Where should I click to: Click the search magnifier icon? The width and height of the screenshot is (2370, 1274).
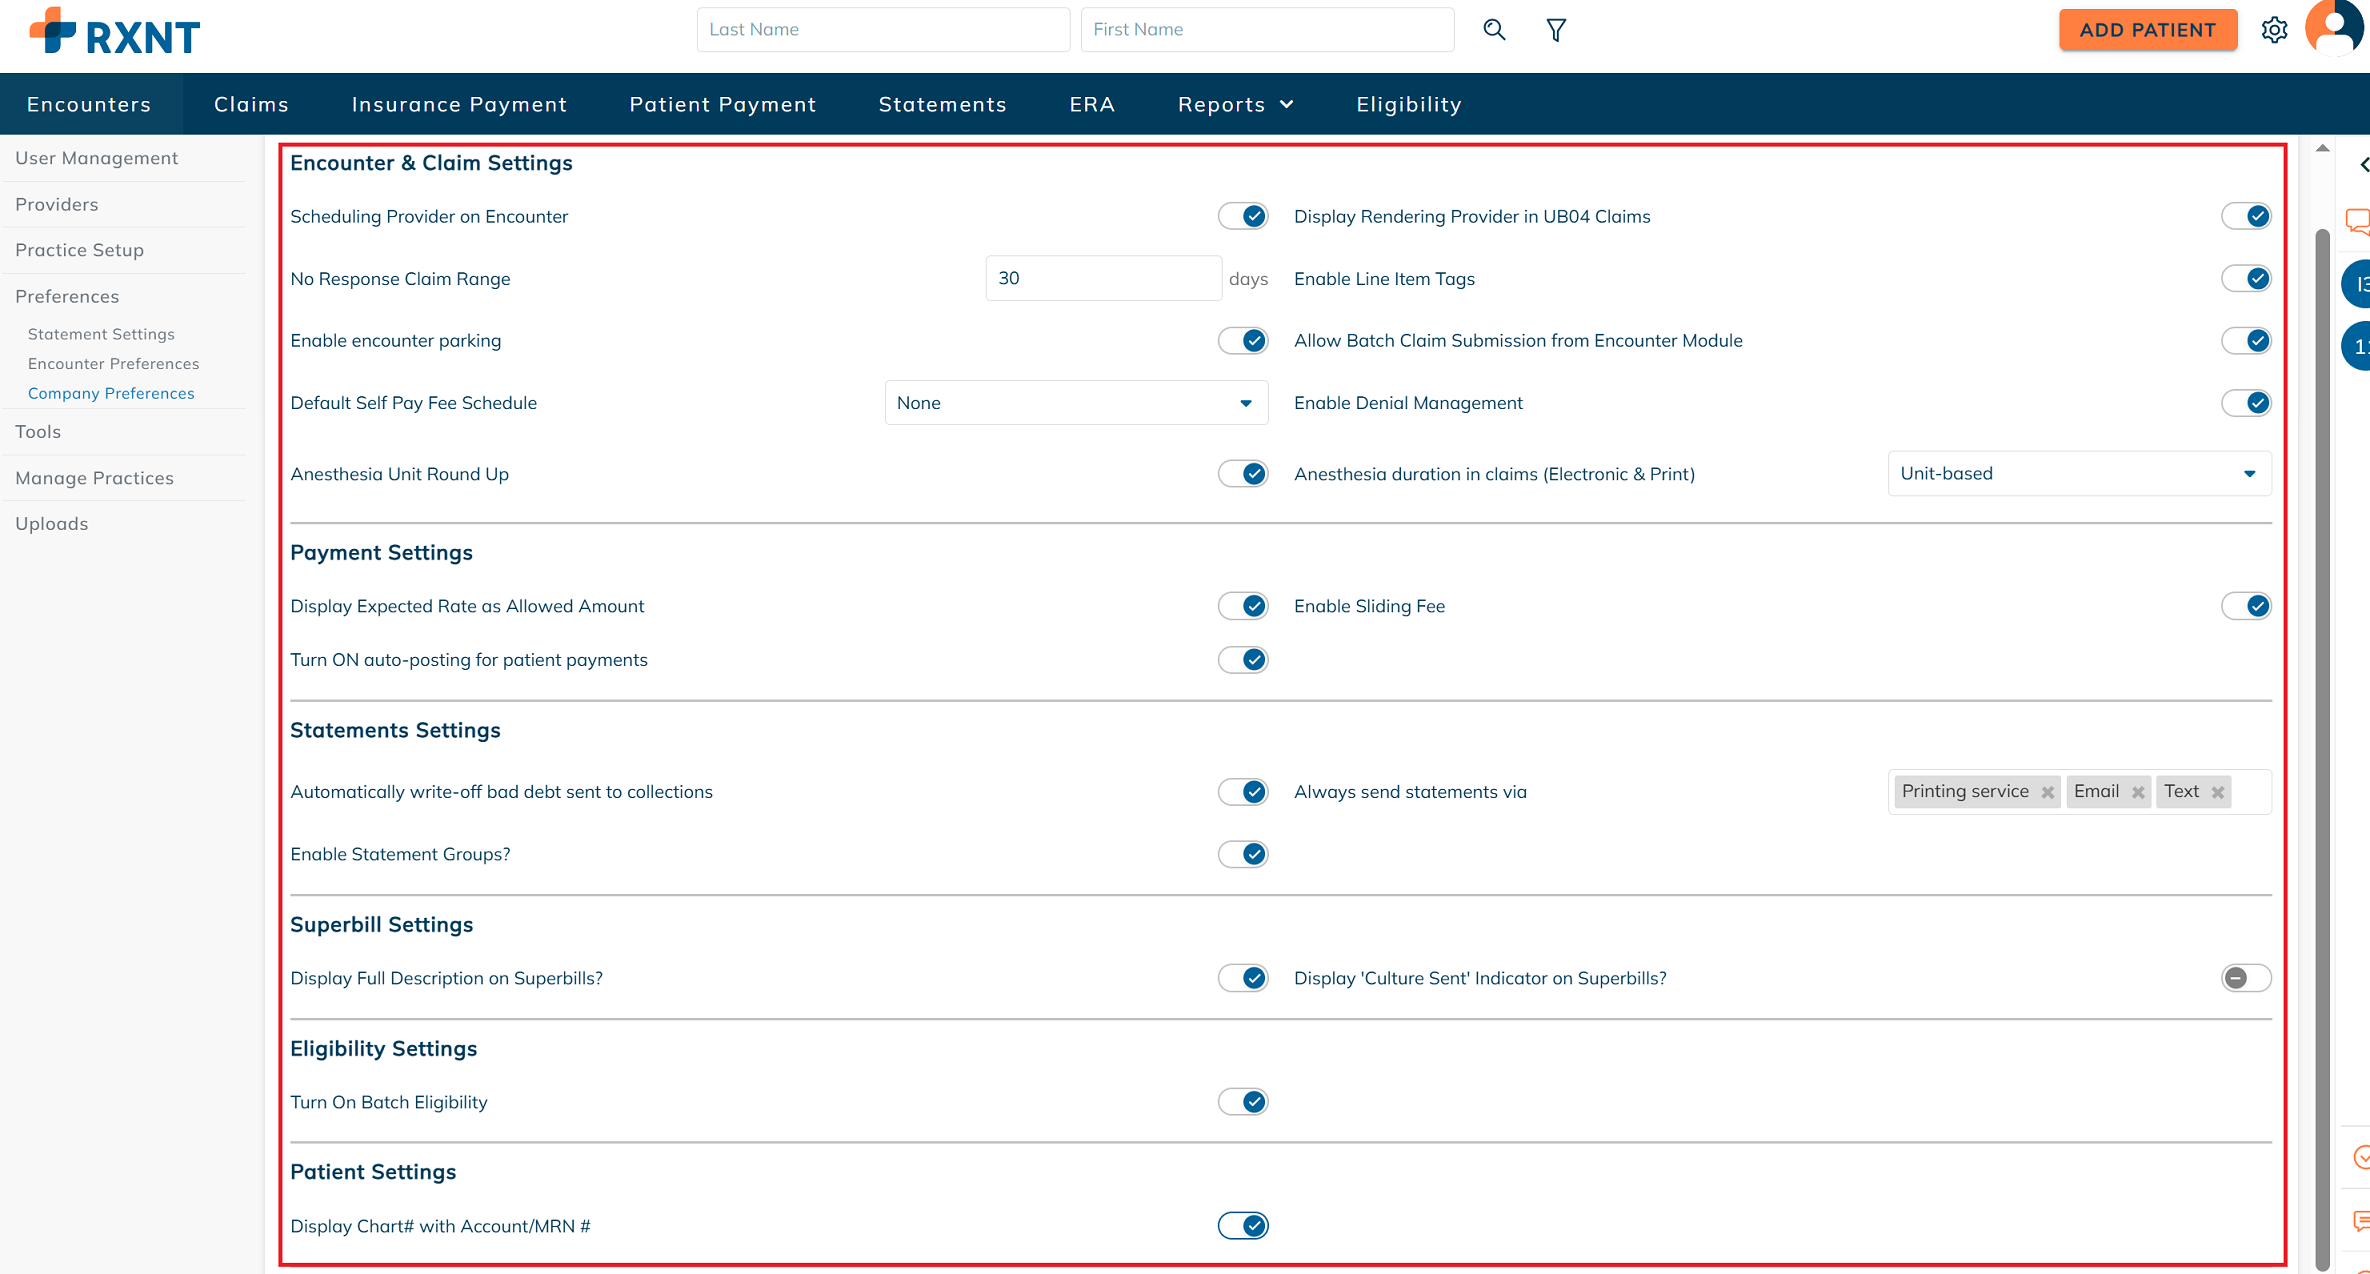click(x=1494, y=30)
